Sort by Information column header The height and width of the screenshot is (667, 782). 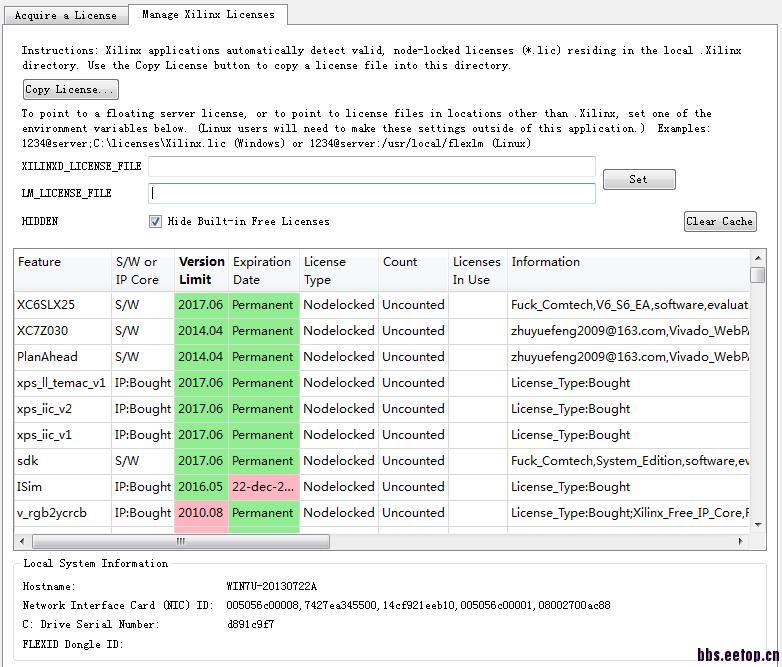click(628, 270)
